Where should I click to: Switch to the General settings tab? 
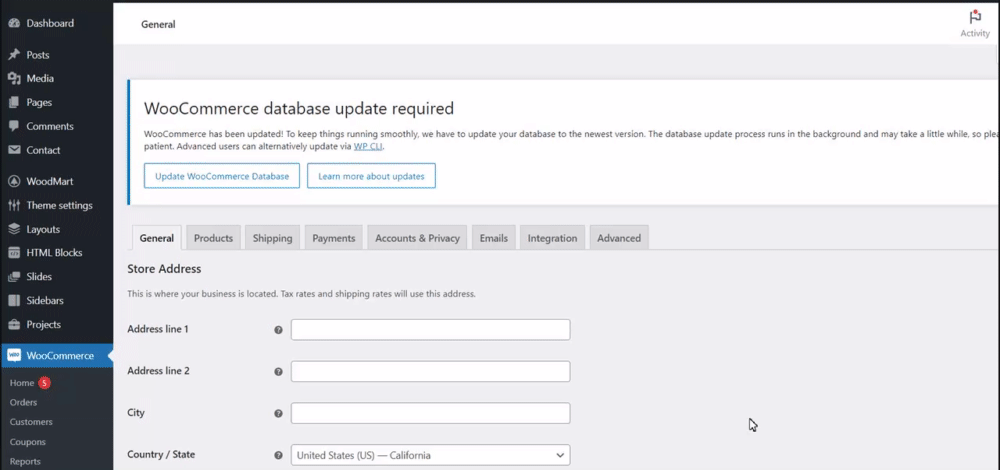[156, 238]
